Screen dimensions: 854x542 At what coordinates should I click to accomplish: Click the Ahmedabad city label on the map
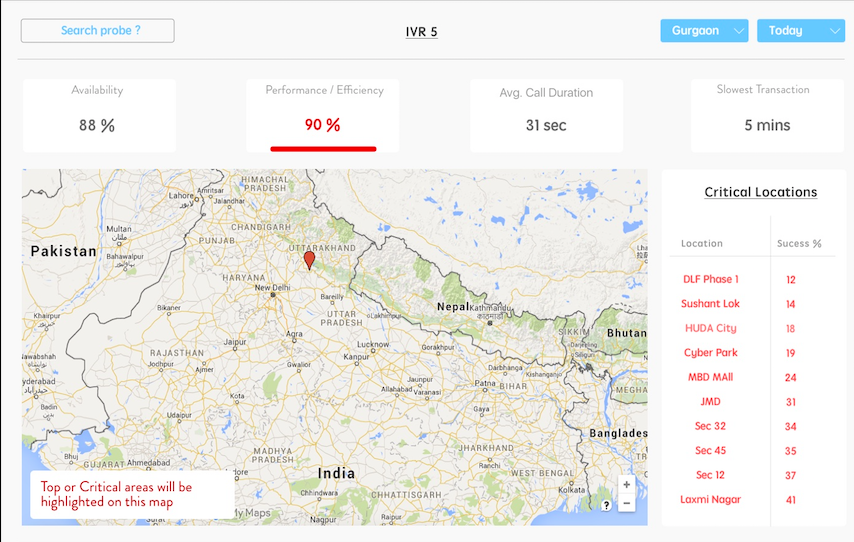pos(149,462)
